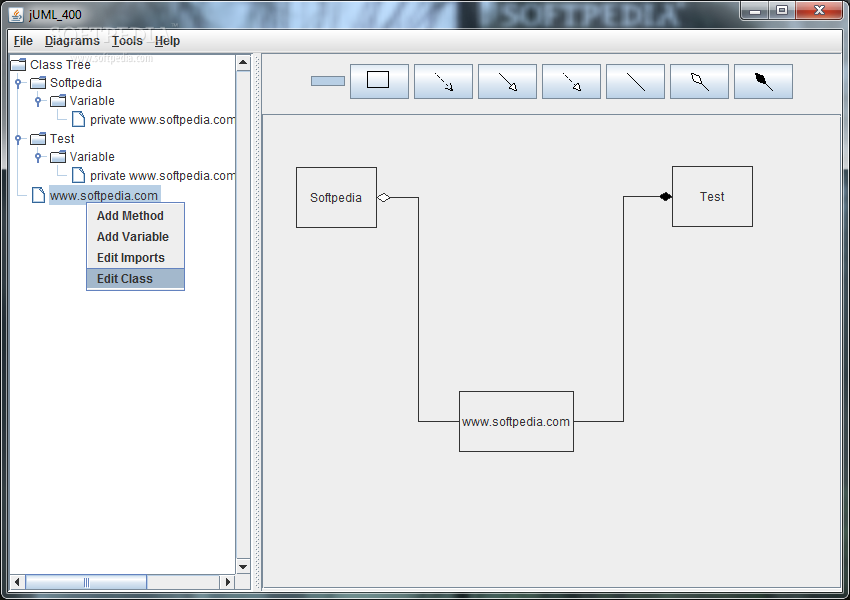Viewport: 850px width, 600px height.
Task: Collapse the Variable node under Softpedia
Action: 38,101
